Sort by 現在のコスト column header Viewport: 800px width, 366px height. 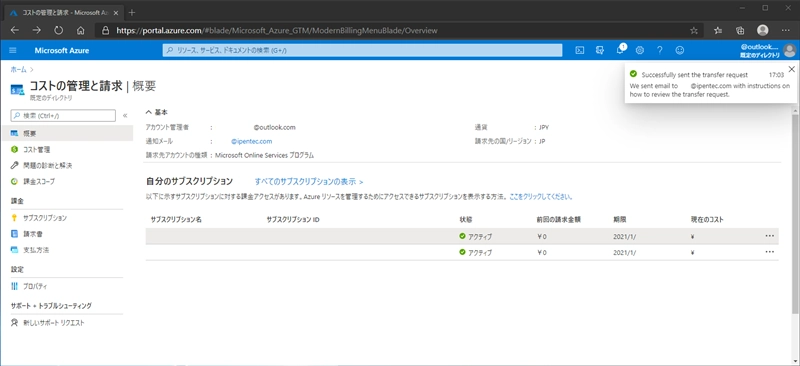click(x=707, y=219)
